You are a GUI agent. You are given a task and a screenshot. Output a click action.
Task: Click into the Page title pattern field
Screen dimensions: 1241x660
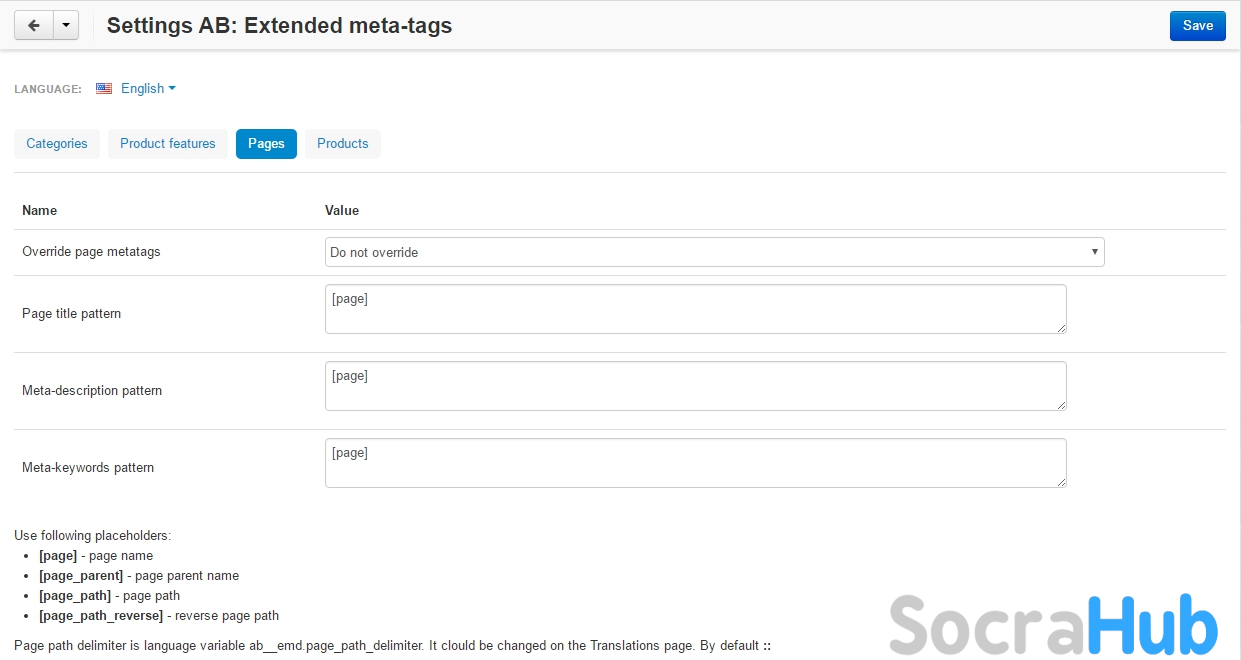point(695,309)
